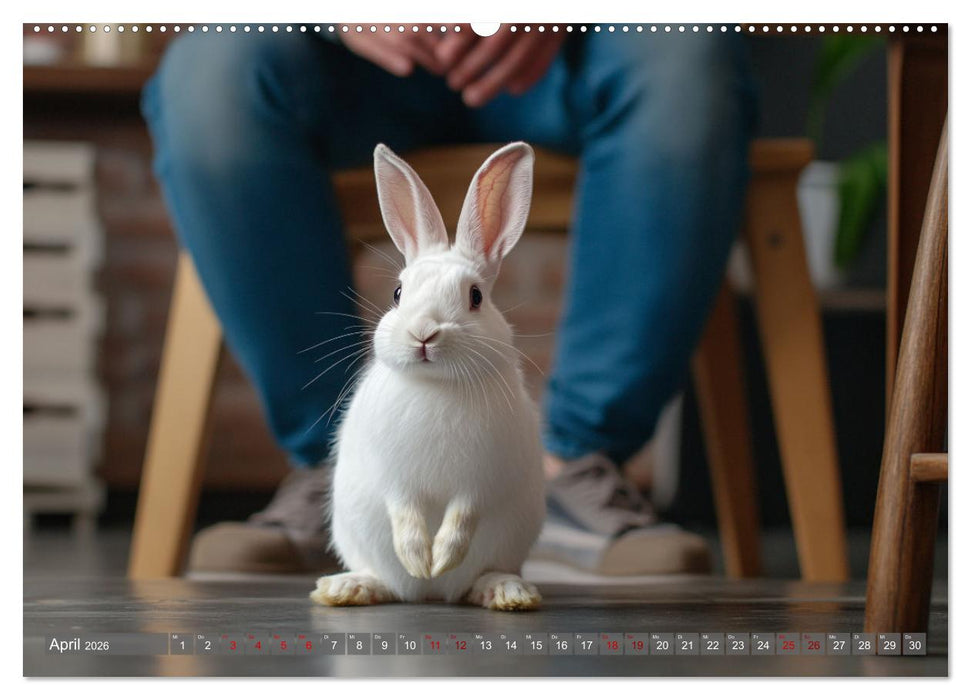Click the April 2026 month label
Image resolution: width=971 pixels, height=700 pixels.
78,644
